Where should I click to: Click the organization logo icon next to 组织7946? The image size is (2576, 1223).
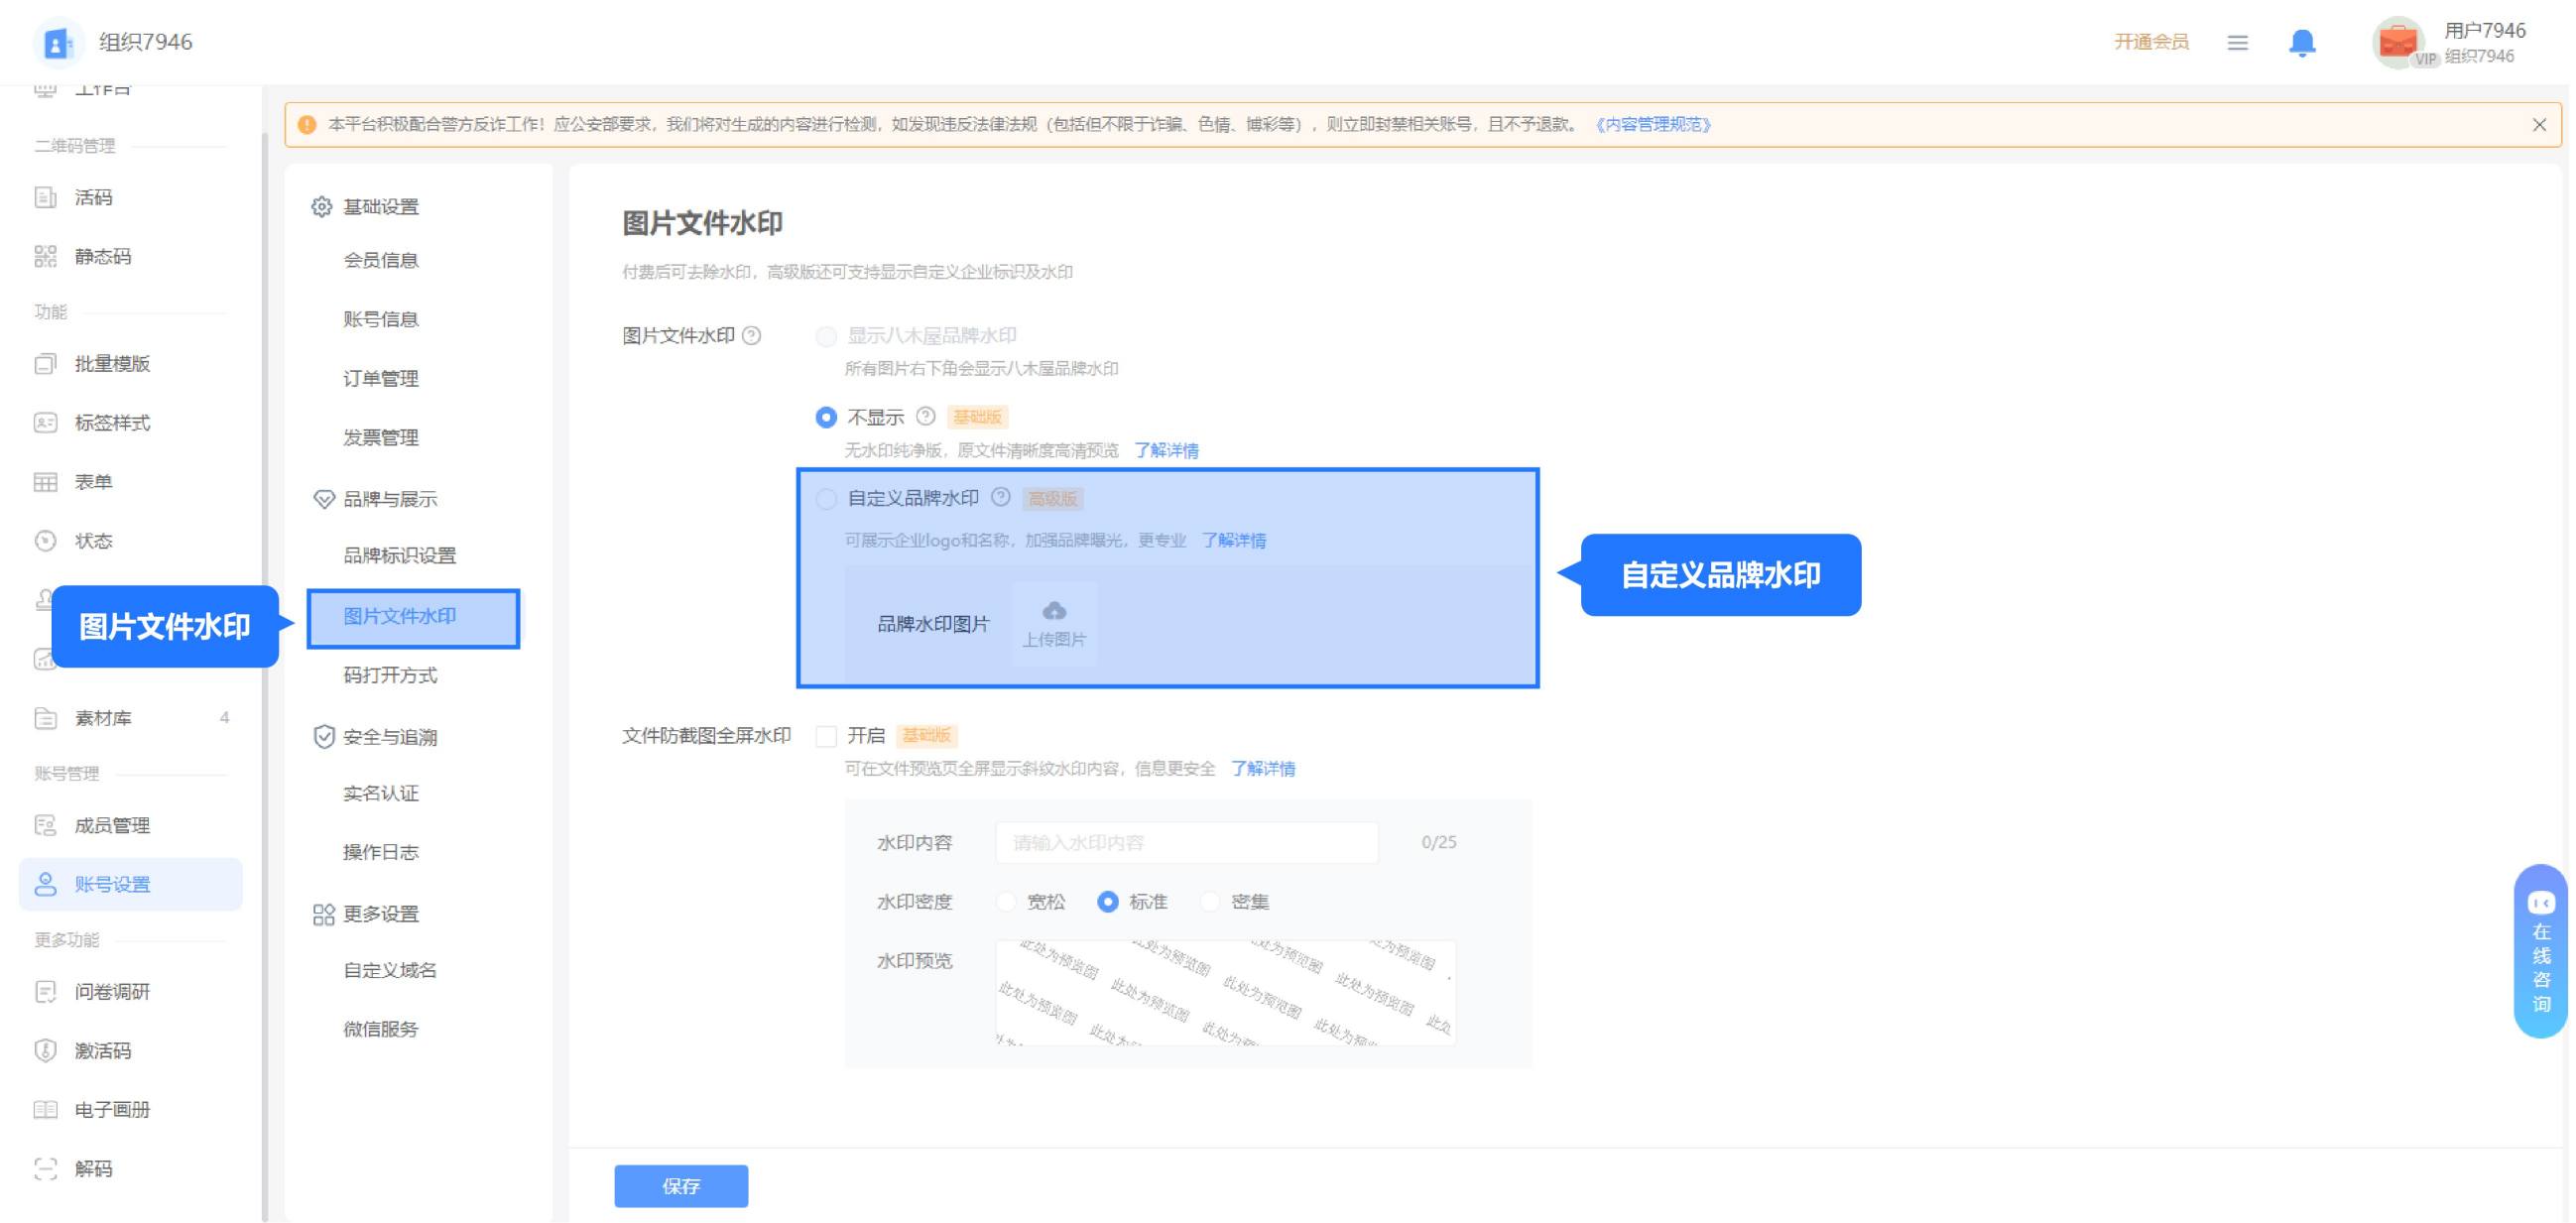coord(57,42)
